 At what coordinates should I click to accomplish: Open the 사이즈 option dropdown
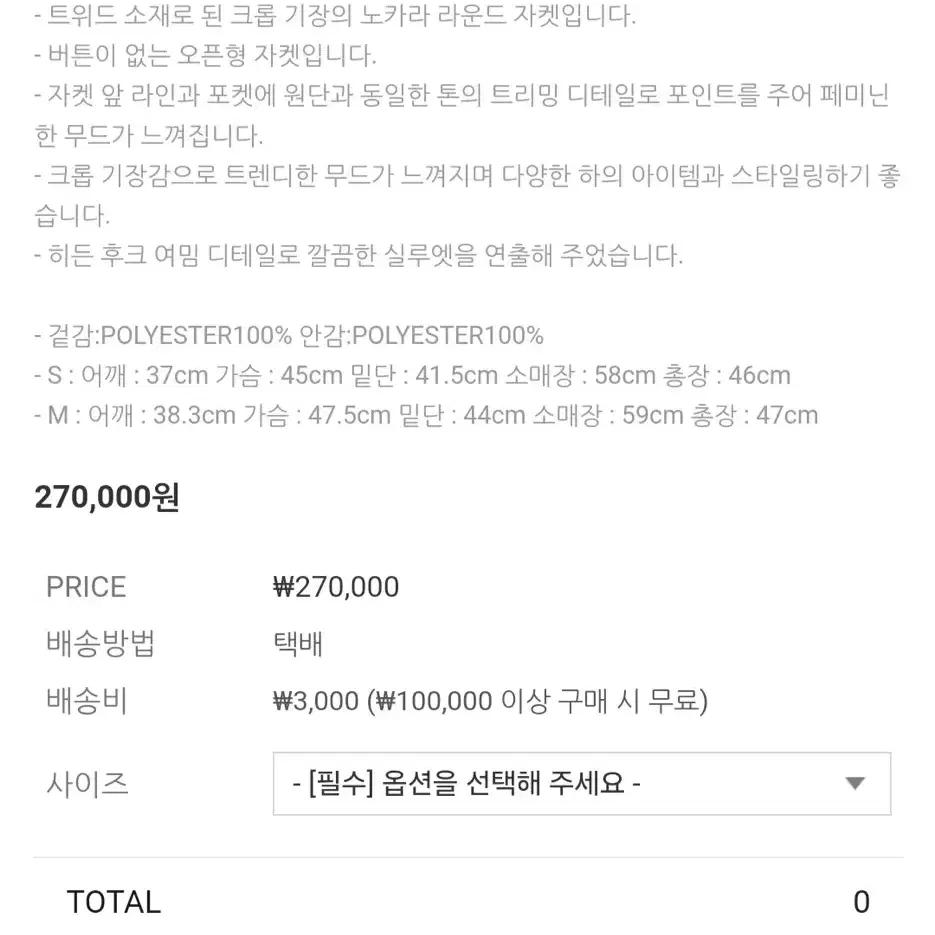point(582,783)
